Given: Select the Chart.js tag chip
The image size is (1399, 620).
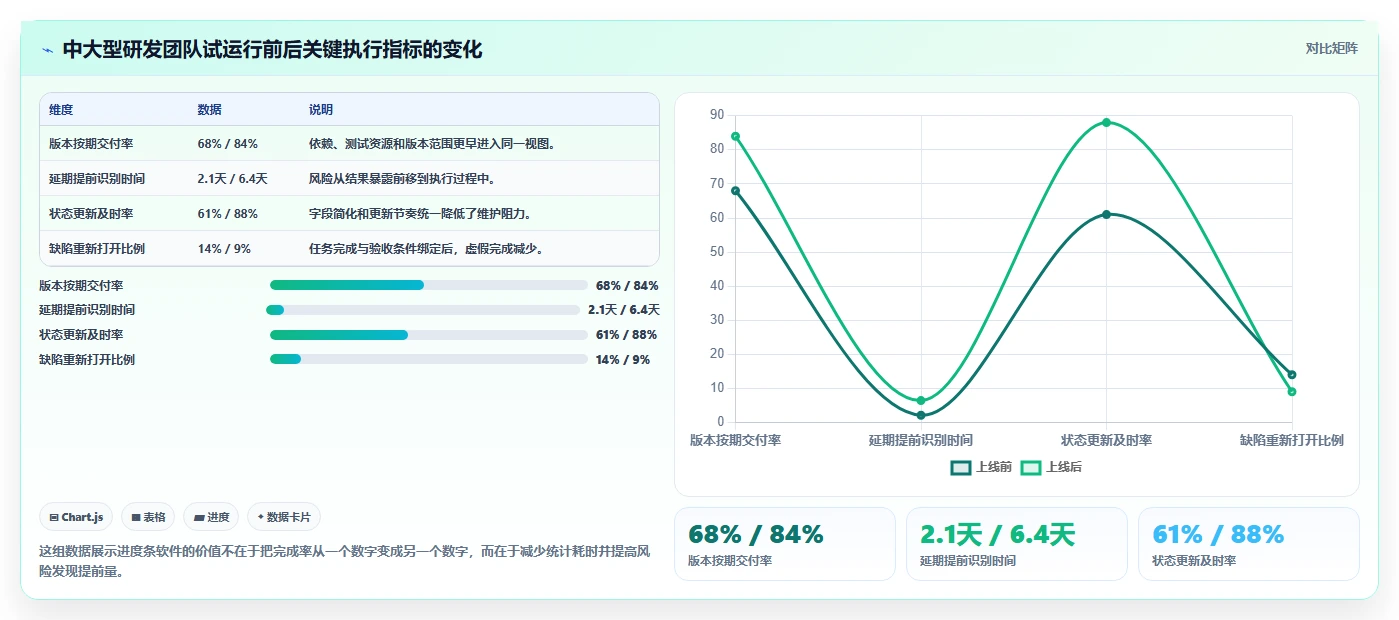Looking at the screenshot, I should coord(77,517).
